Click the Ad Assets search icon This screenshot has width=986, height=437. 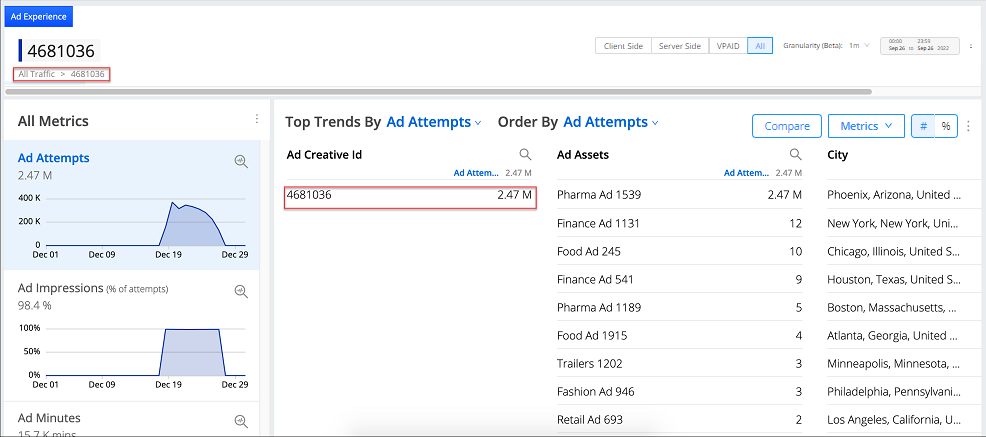click(x=795, y=155)
